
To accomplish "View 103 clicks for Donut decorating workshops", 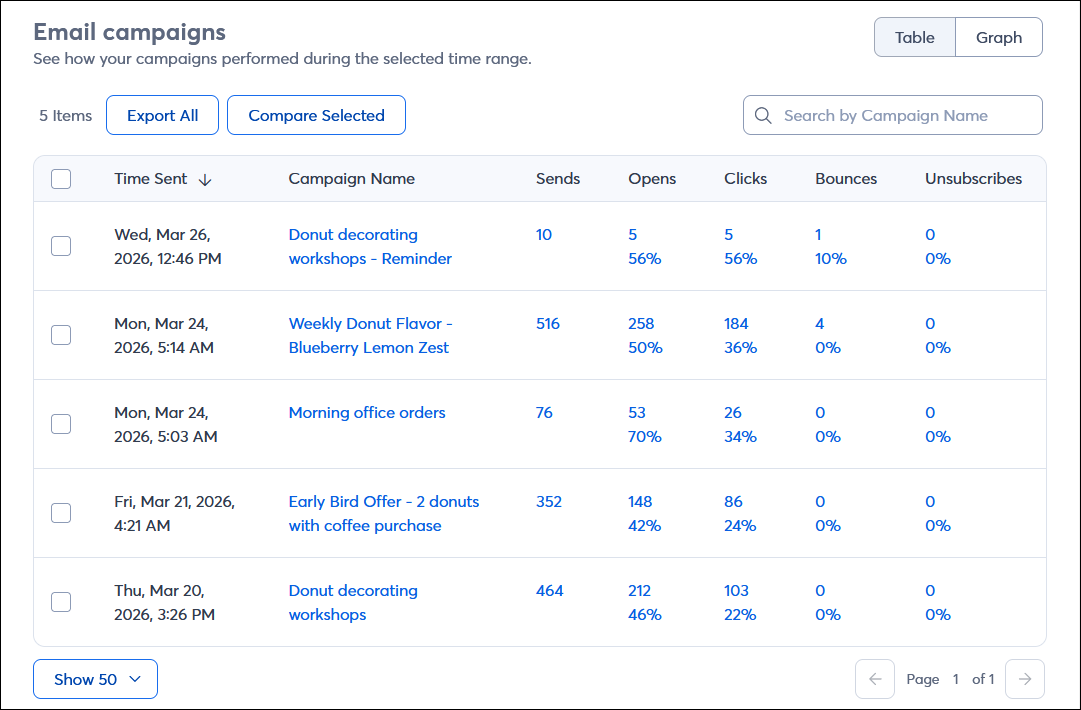I will (736, 590).
